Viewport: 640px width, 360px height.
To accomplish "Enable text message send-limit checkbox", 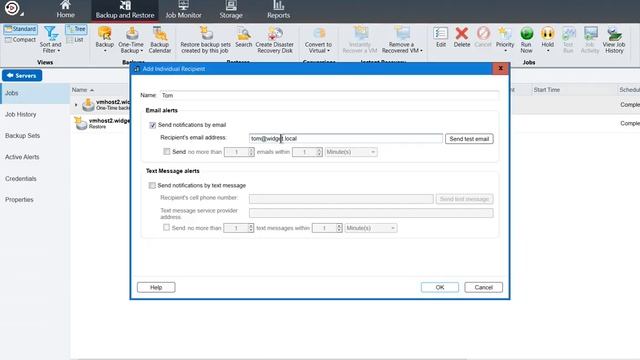I will (166, 228).
